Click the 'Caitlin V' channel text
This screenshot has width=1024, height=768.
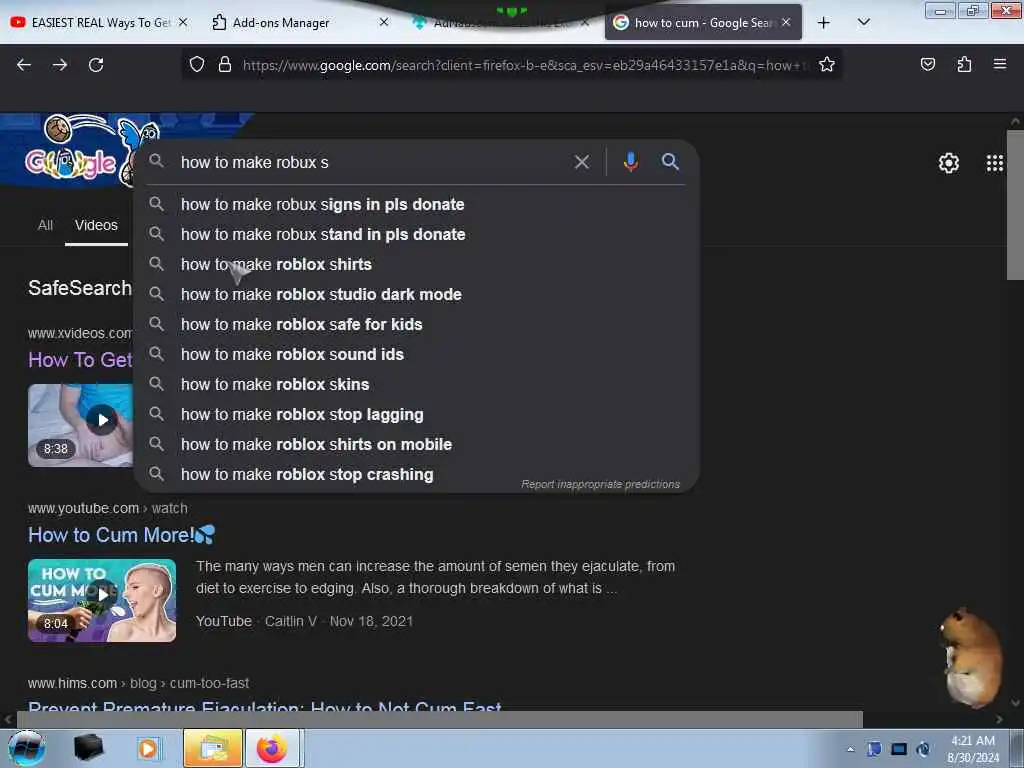tap(291, 621)
